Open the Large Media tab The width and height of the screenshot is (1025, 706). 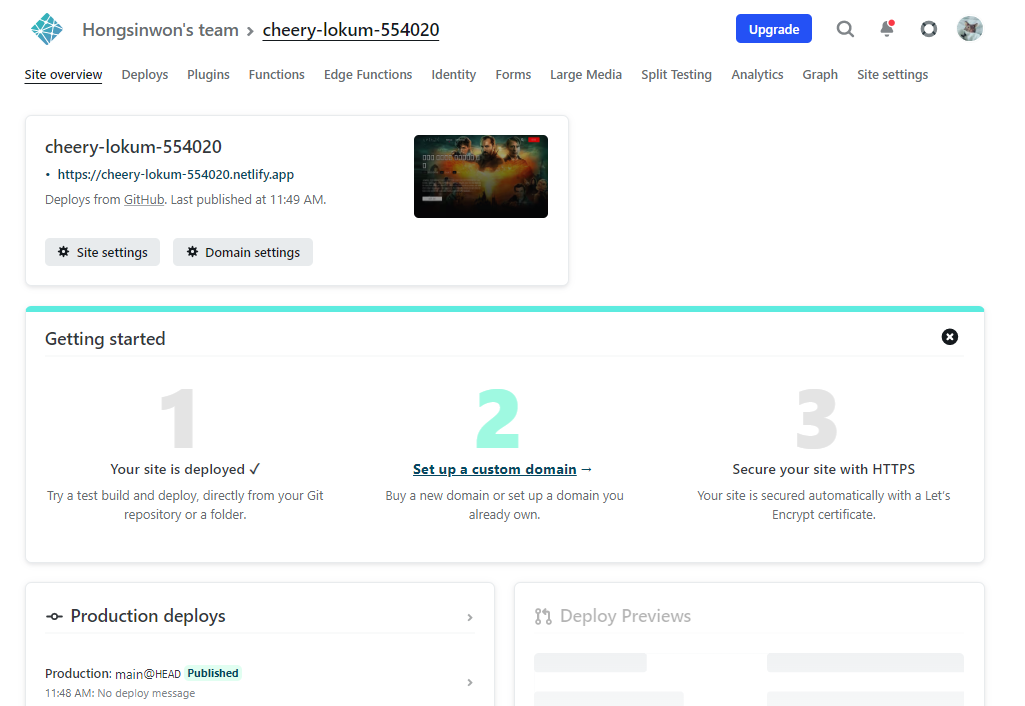pos(586,75)
